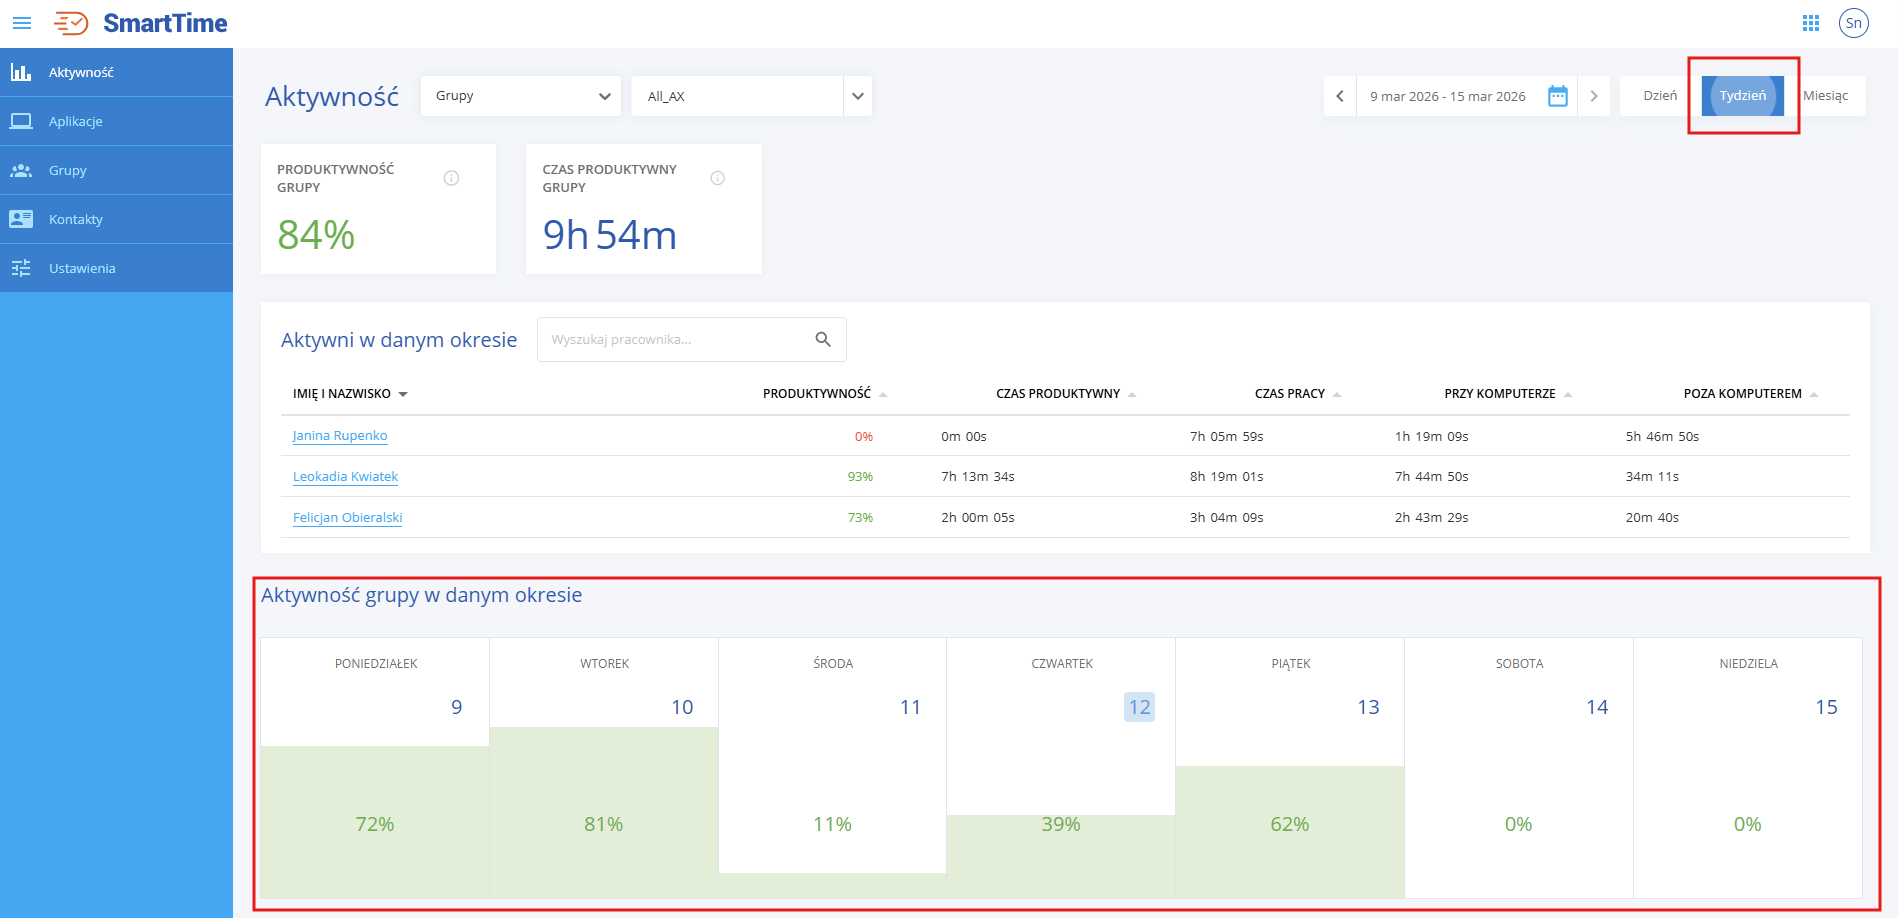Screen dimensions: 1899x918
Task: Open the Sn user avatar
Action: point(1853,23)
